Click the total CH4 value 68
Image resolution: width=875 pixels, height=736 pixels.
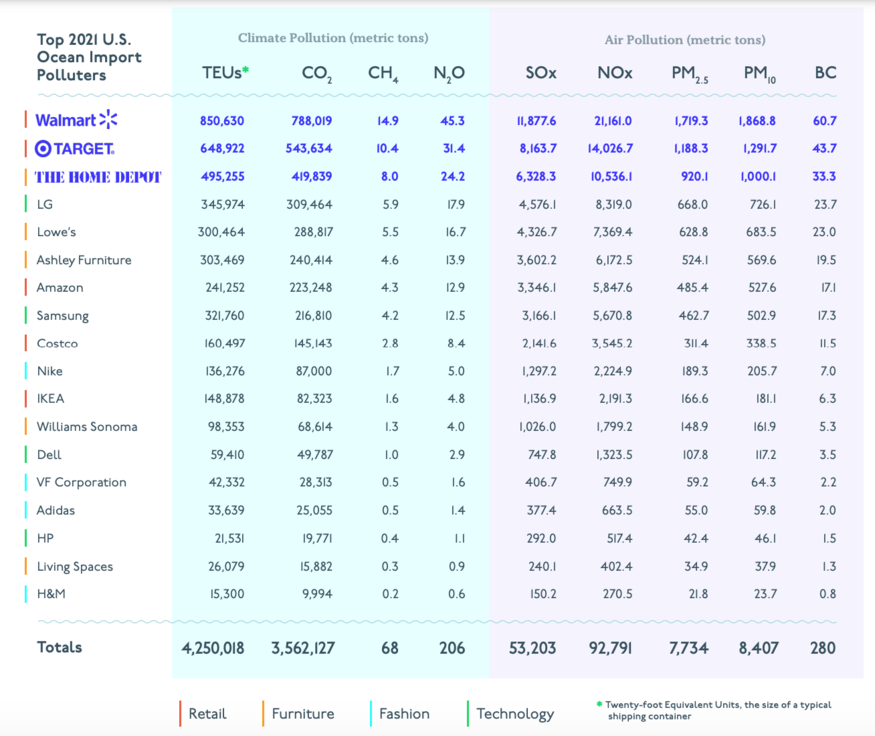tap(390, 648)
